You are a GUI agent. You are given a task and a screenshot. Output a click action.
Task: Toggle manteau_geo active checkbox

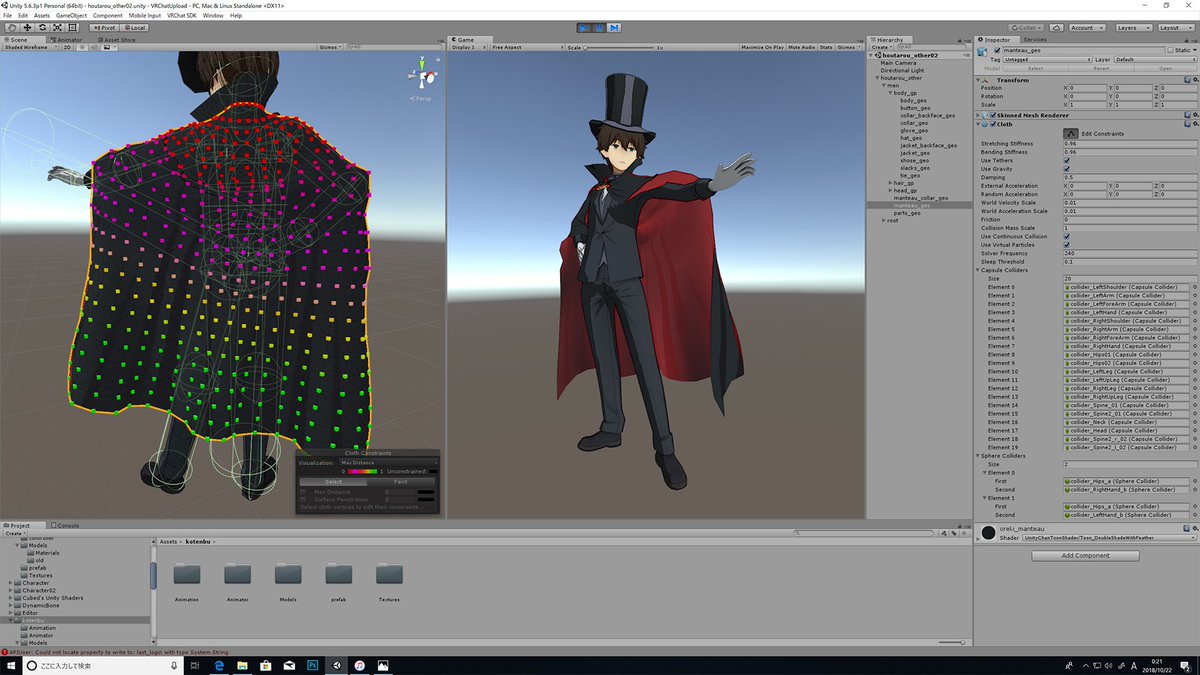[997, 50]
